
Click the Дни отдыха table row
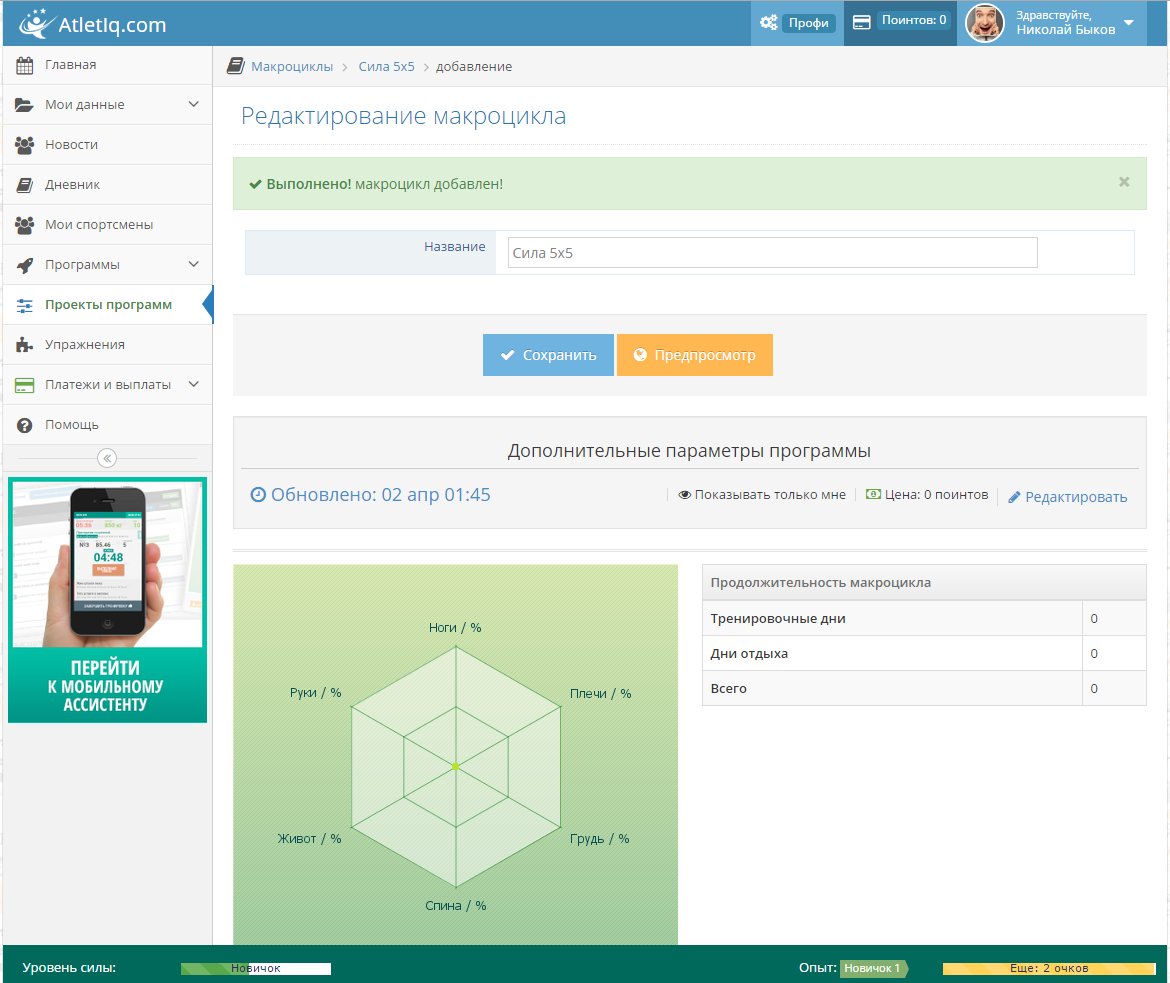point(924,653)
